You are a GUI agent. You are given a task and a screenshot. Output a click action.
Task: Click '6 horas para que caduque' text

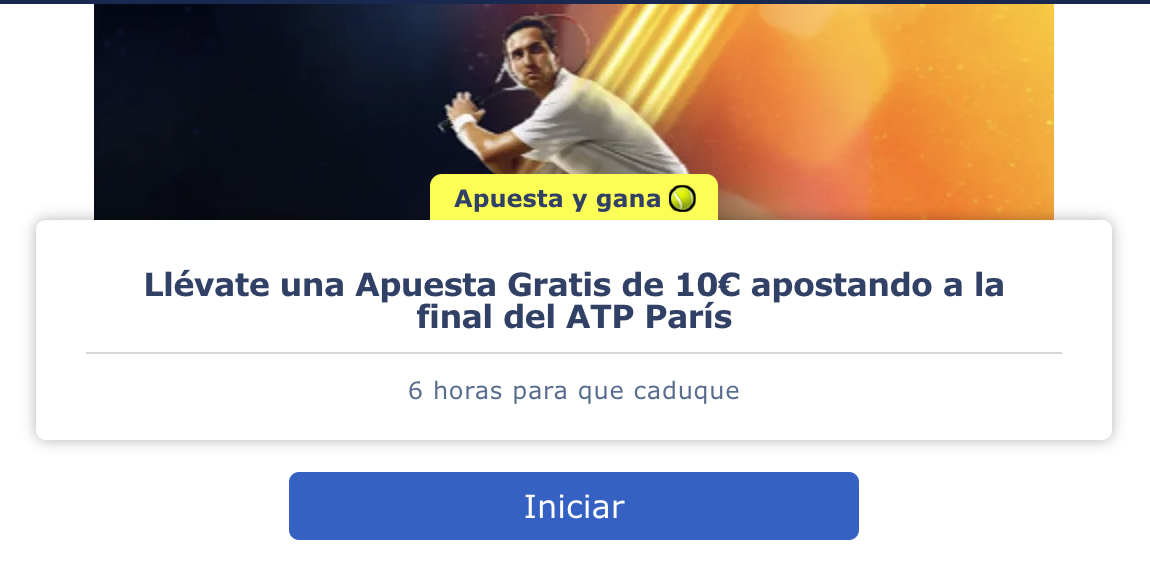point(574,390)
